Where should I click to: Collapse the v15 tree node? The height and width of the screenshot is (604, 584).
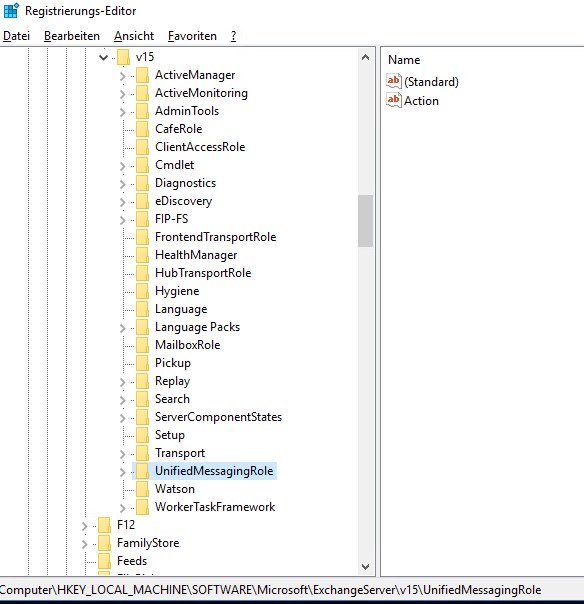(103, 57)
